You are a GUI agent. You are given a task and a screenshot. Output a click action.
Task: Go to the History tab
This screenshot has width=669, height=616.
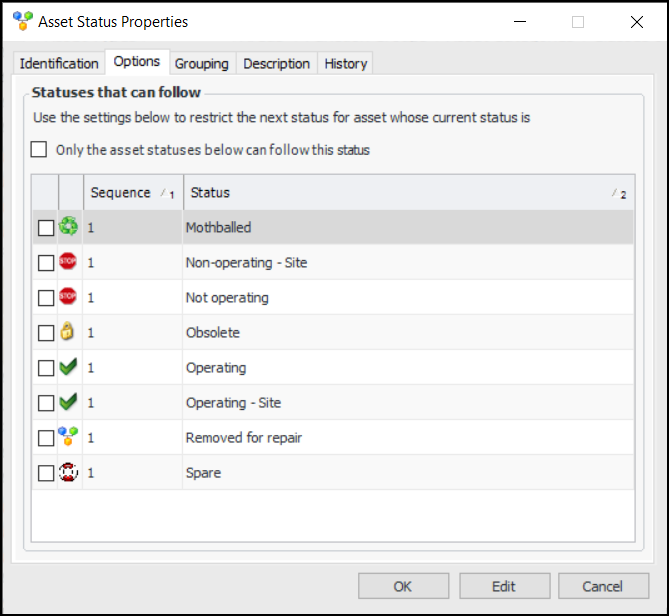click(345, 63)
